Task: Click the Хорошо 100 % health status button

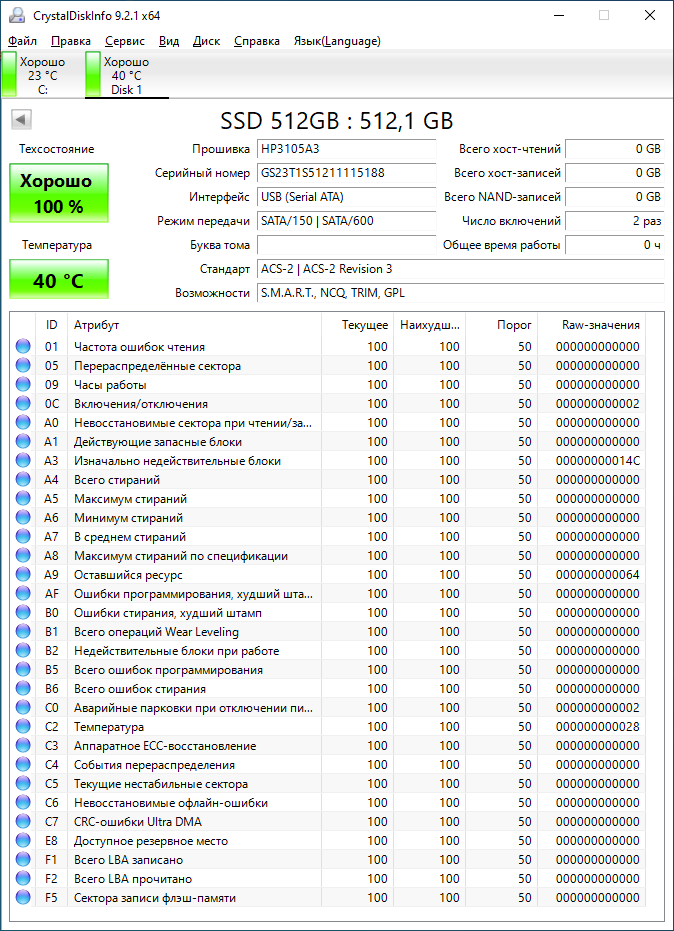Action: (59, 193)
